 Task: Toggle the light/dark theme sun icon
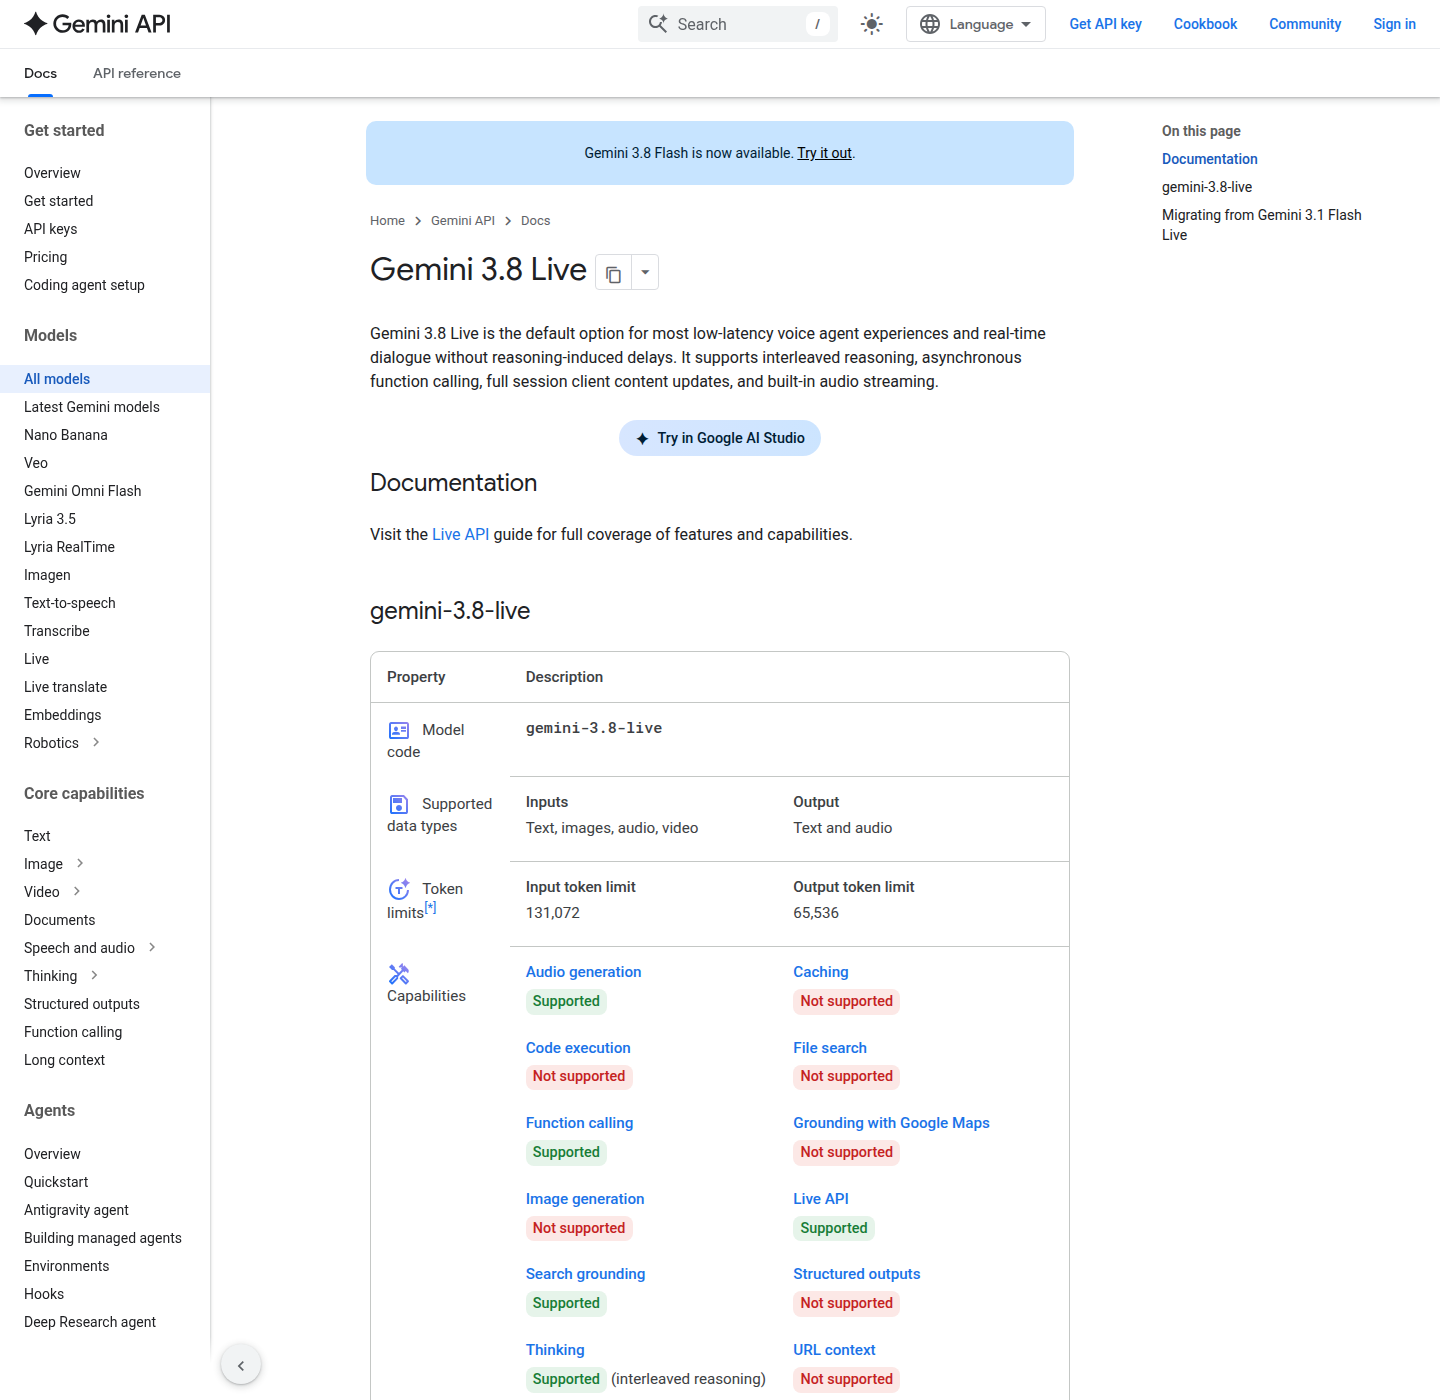[x=872, y=24]
